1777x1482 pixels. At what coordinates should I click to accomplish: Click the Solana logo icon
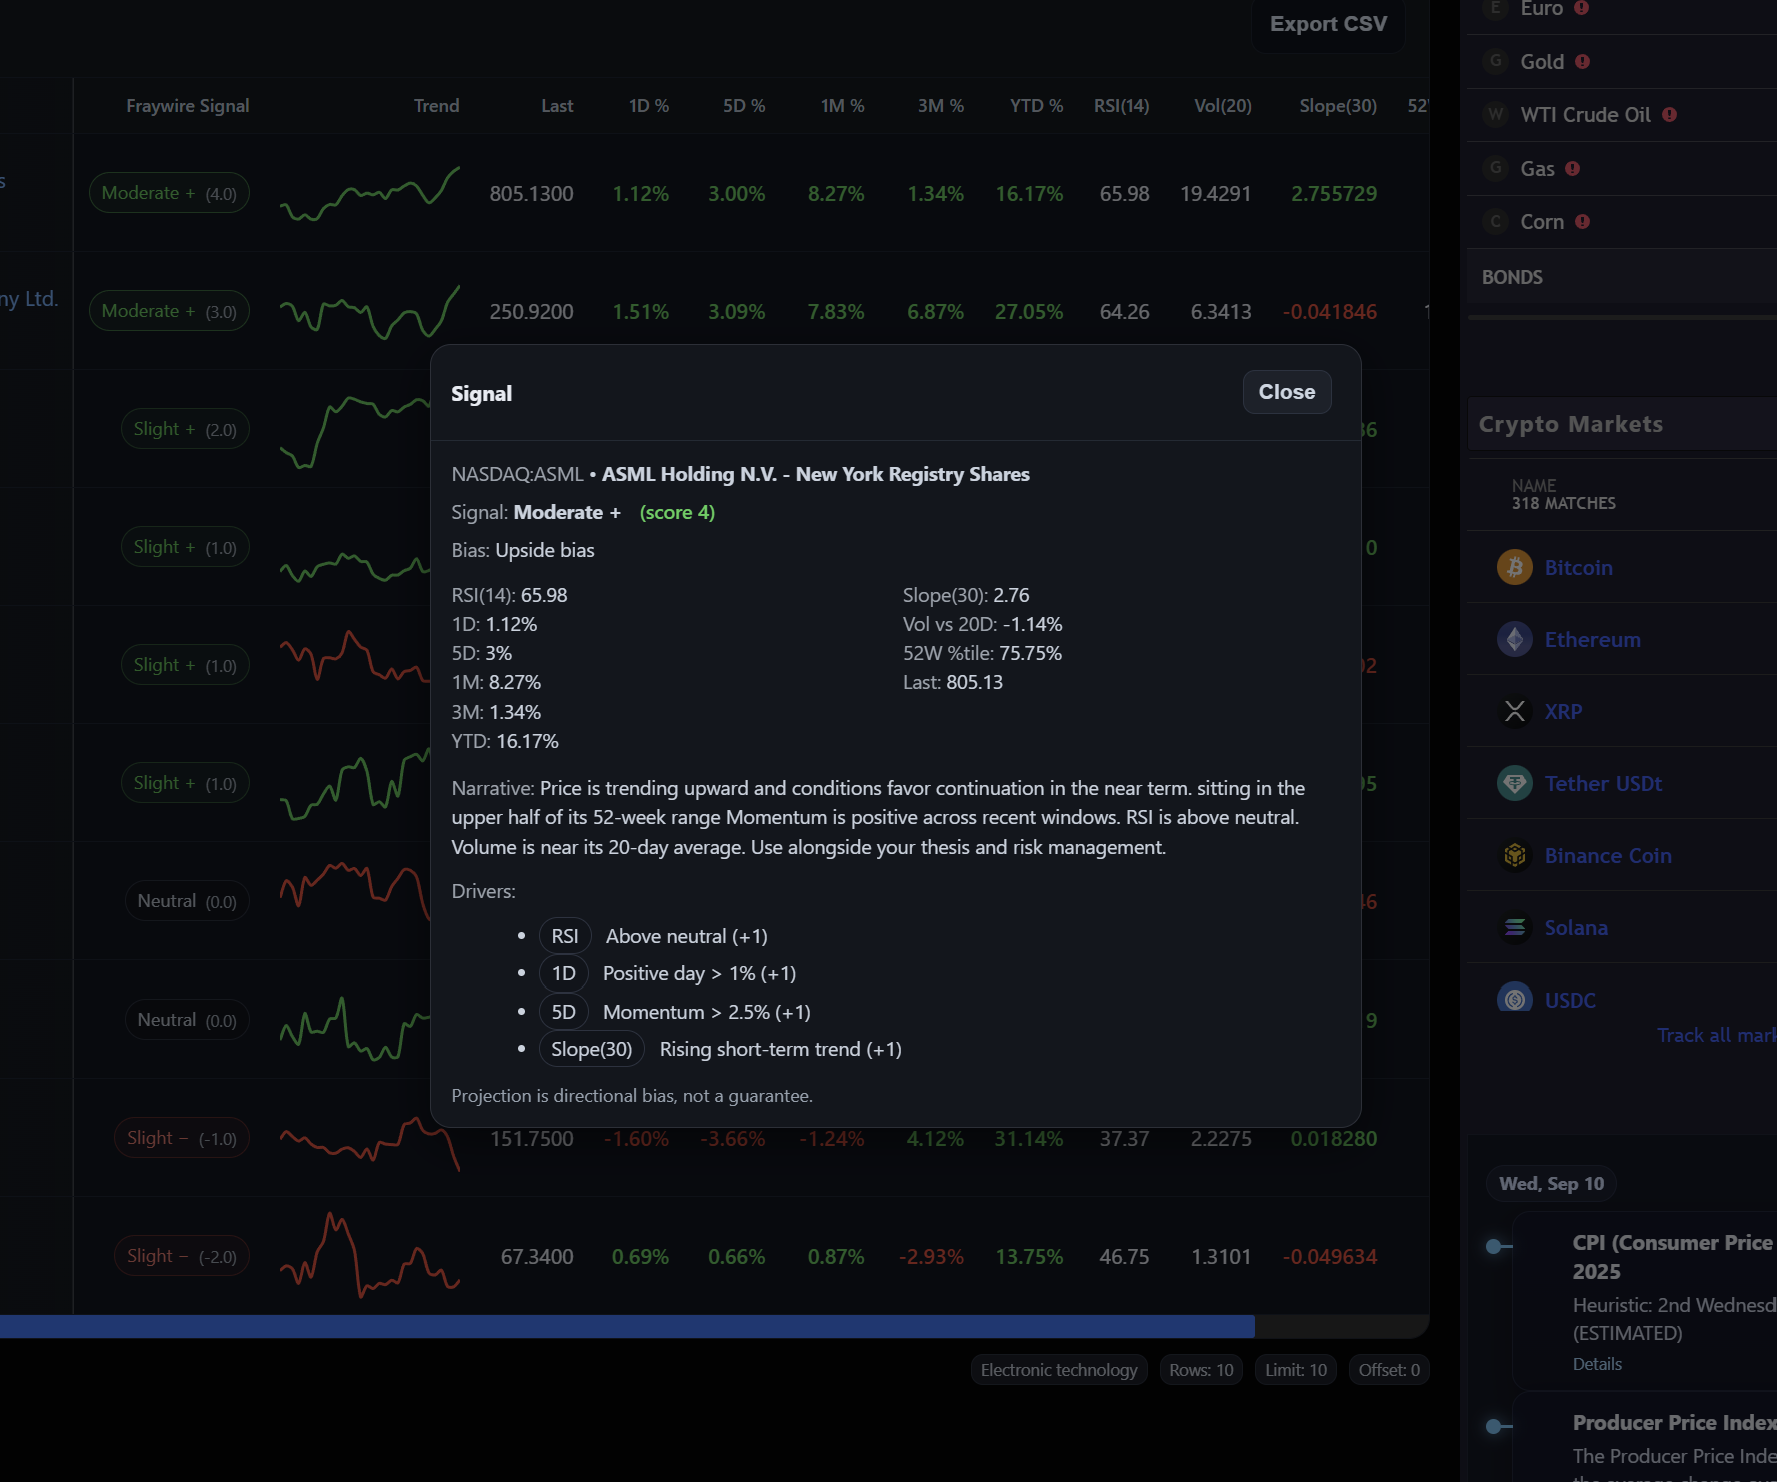click(1514, 927)
